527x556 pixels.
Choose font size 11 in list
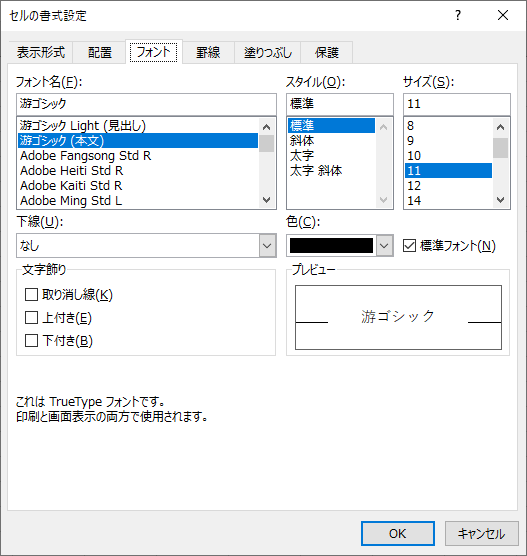pyautogui.click(x=448, y=171)
